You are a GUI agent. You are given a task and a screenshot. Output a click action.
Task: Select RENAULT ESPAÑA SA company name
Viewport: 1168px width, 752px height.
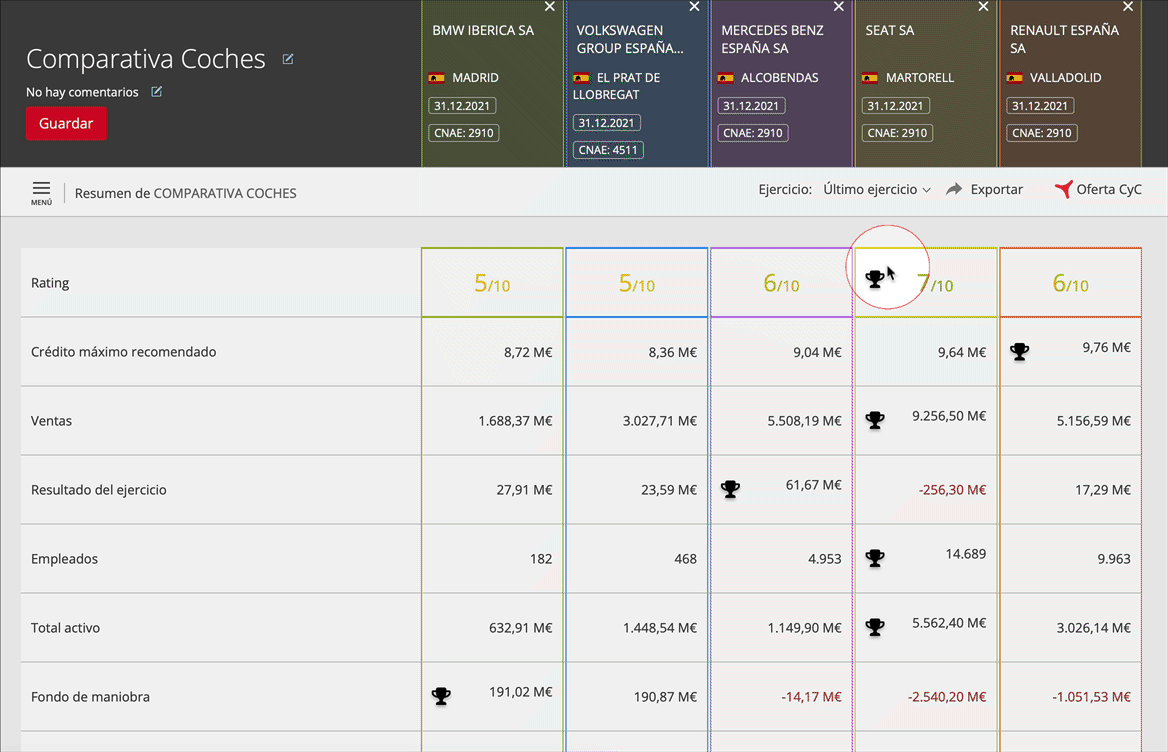point(1064,39)
